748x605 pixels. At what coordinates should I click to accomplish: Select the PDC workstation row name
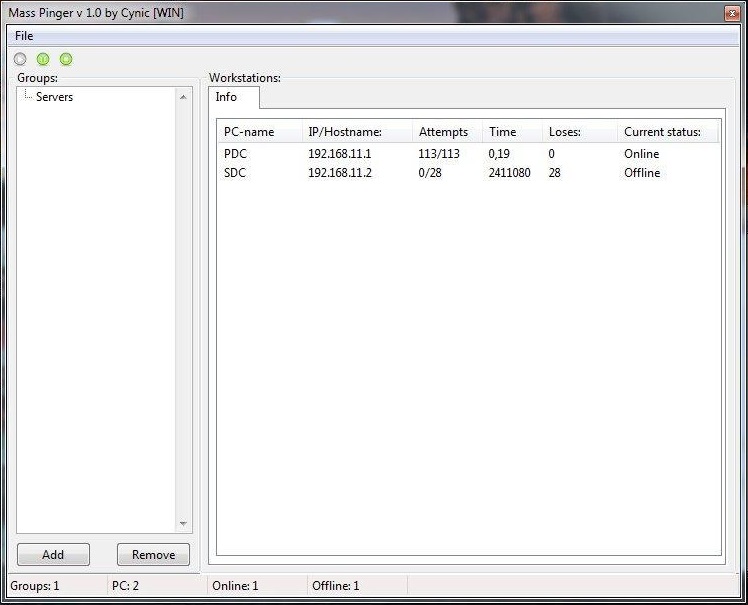(x=235, y=154)
